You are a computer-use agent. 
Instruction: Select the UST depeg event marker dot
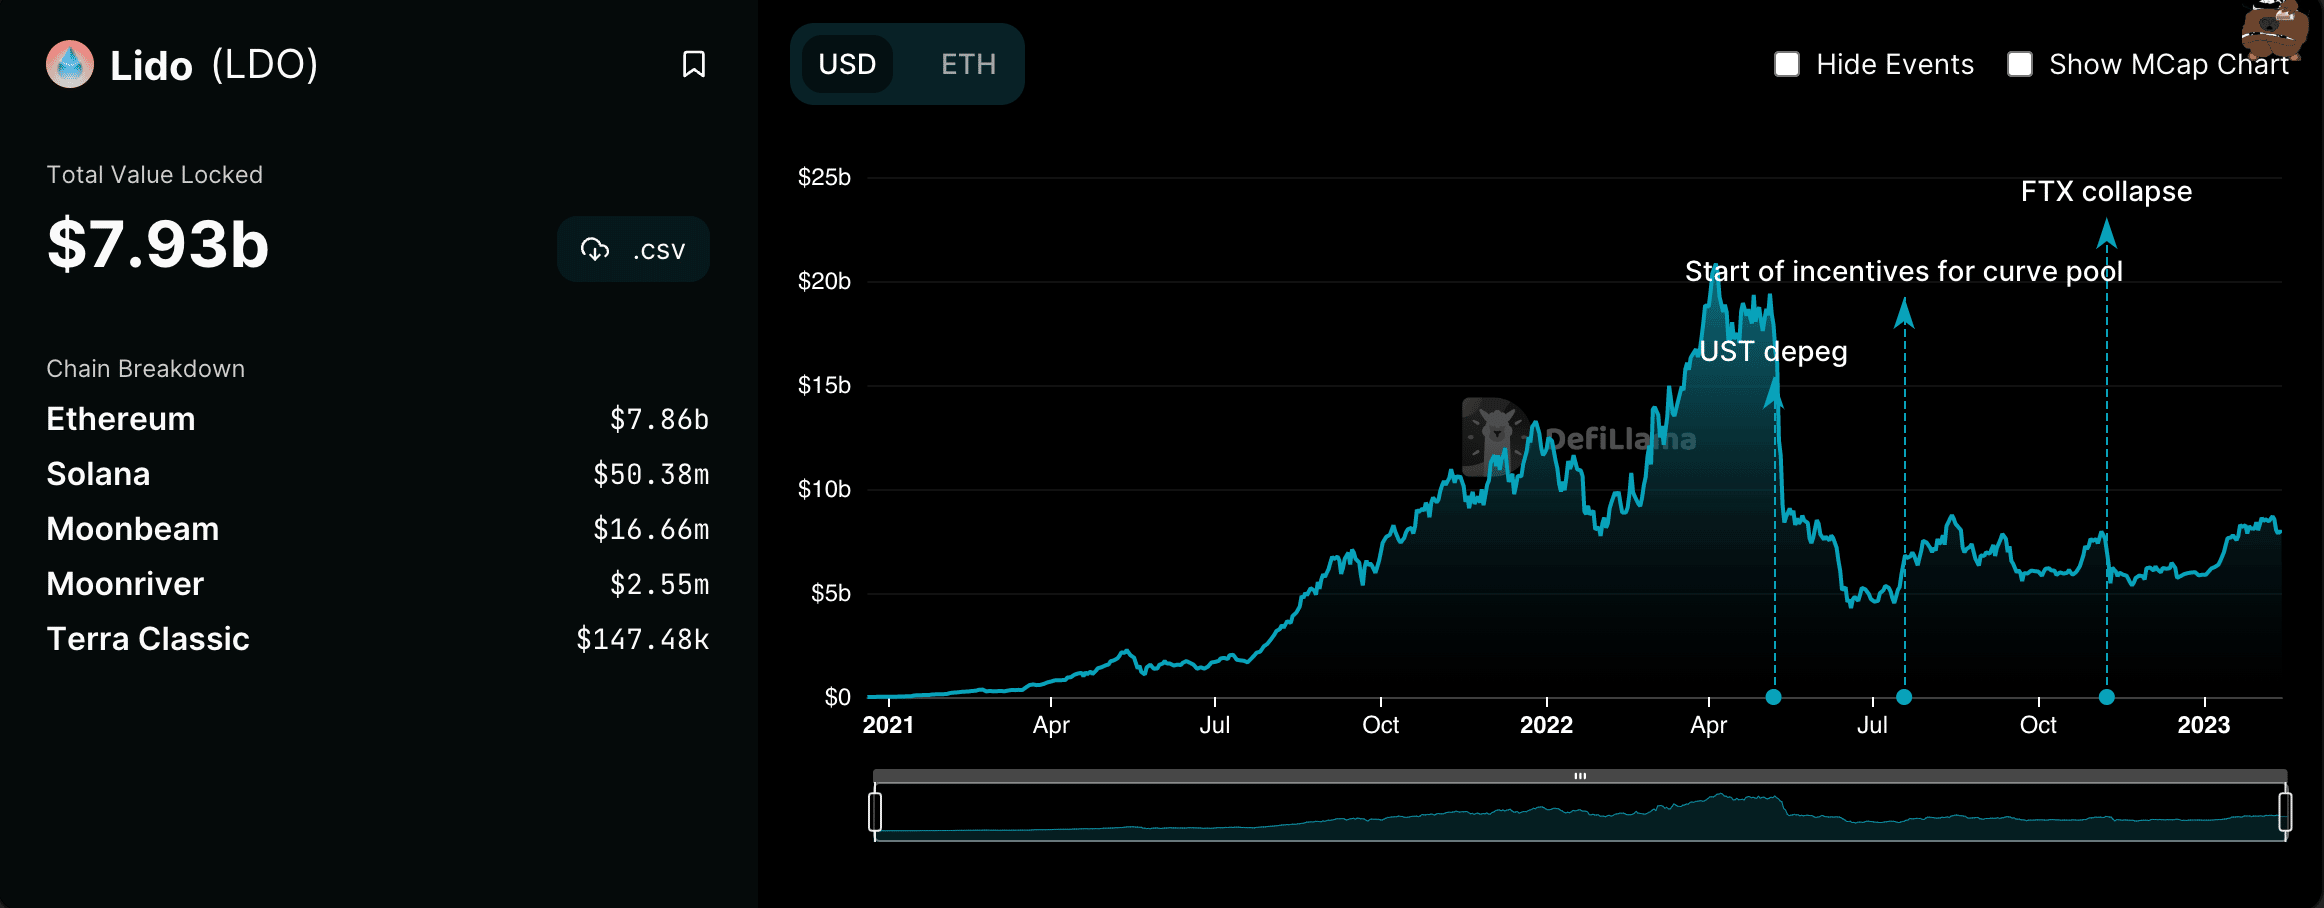(1774, 697)
